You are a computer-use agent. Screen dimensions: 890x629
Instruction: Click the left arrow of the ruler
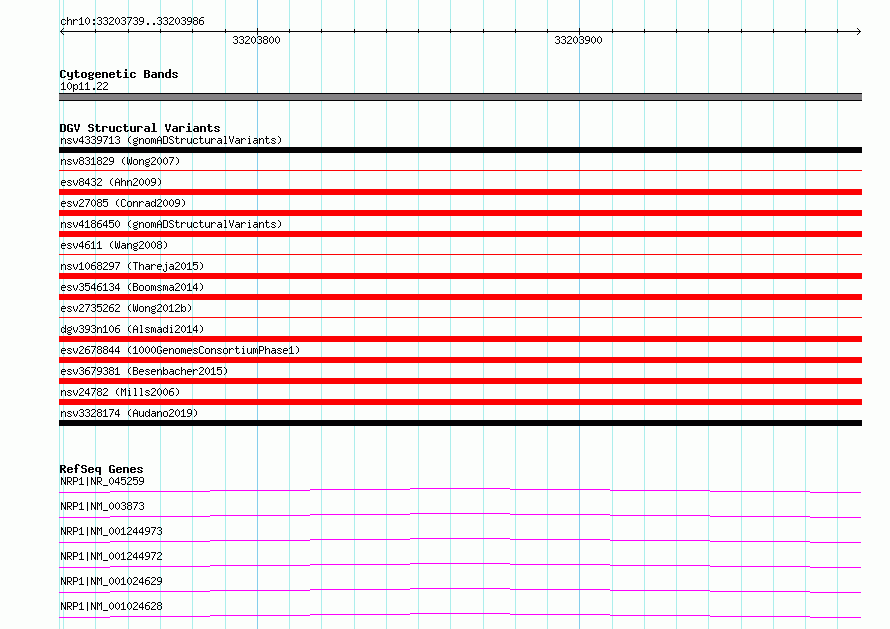[x=62, y=31]
